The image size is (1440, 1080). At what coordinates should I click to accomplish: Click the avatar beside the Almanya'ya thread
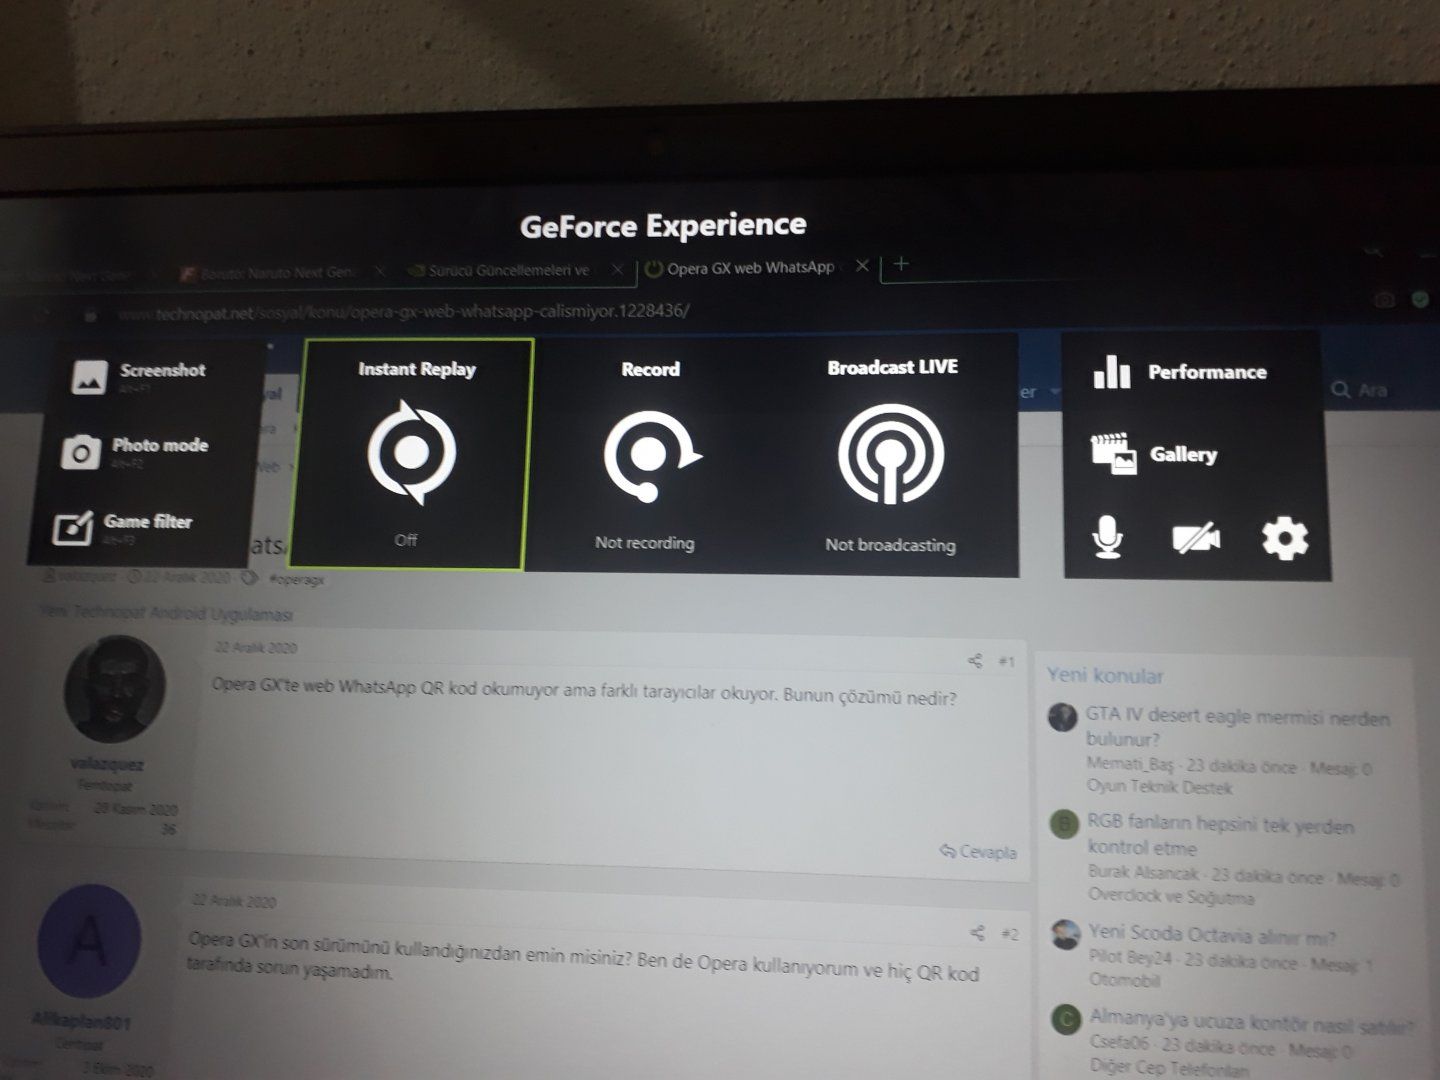1067,1020
